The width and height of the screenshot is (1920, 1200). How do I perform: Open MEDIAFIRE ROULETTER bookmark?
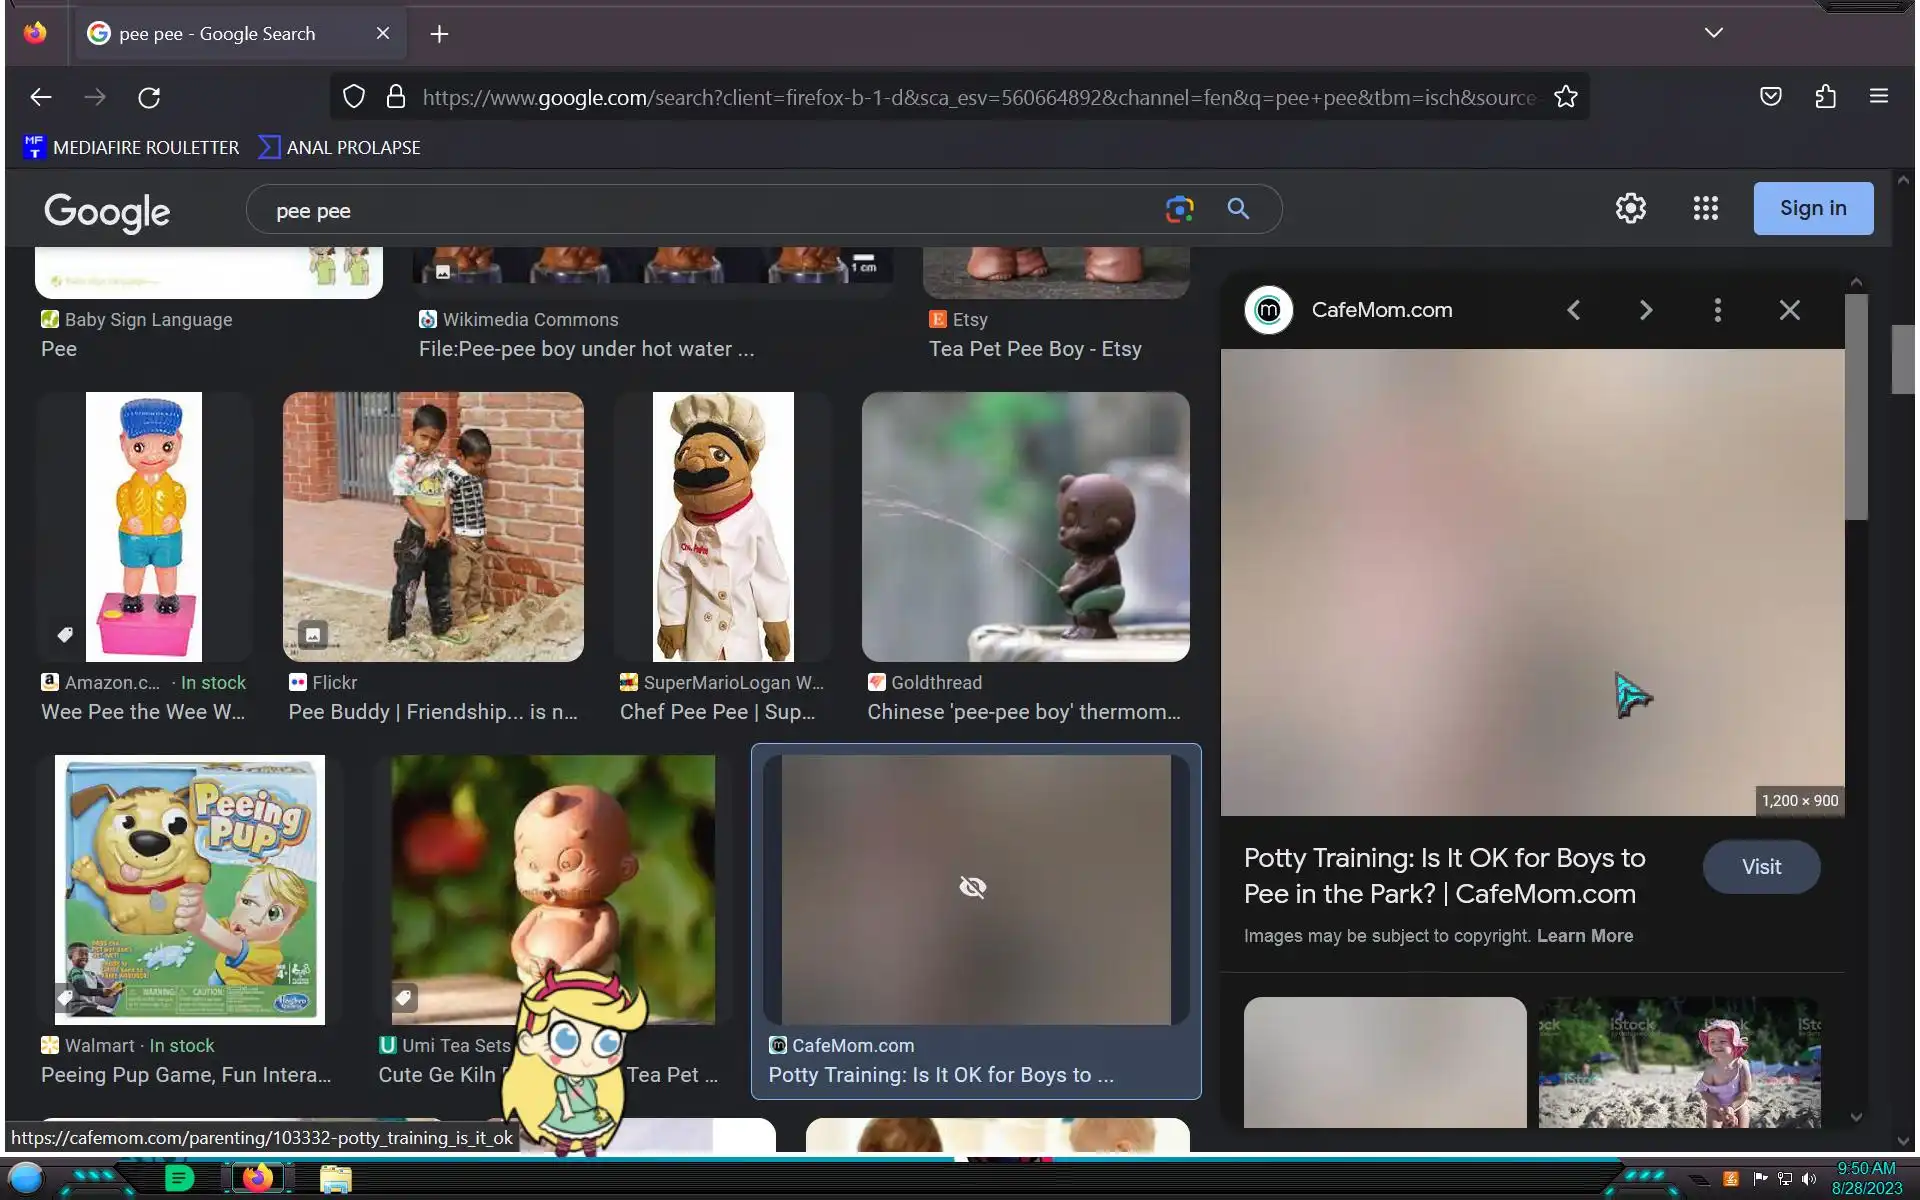point(131,147)
